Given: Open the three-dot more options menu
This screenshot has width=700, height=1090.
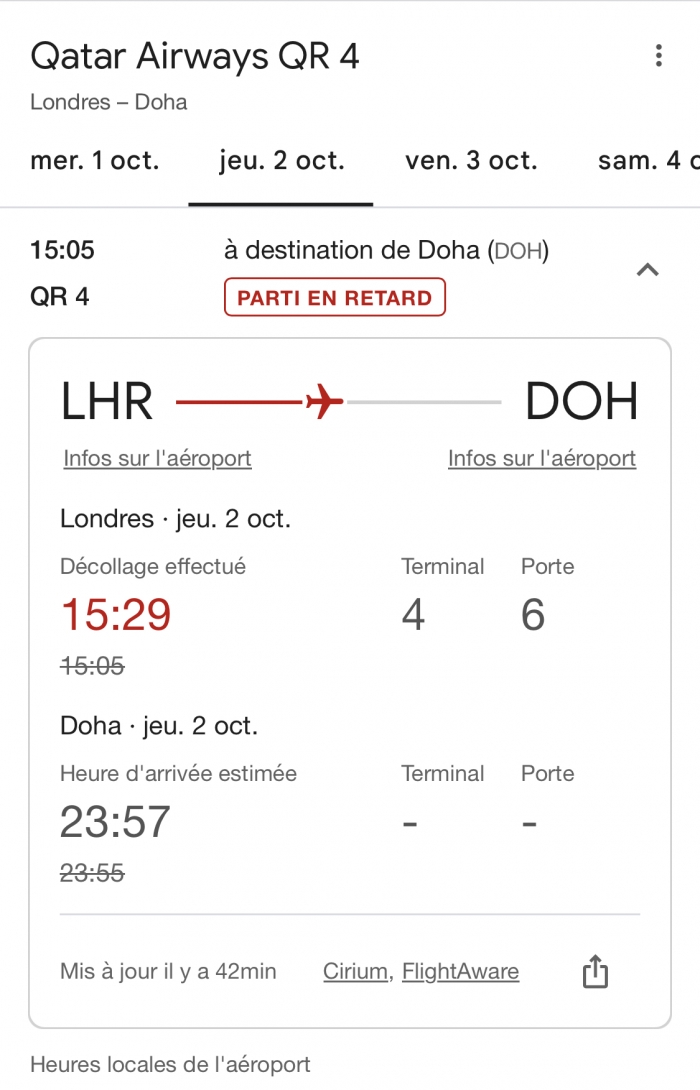Looking at the screenshot, I should coord(658,56).
